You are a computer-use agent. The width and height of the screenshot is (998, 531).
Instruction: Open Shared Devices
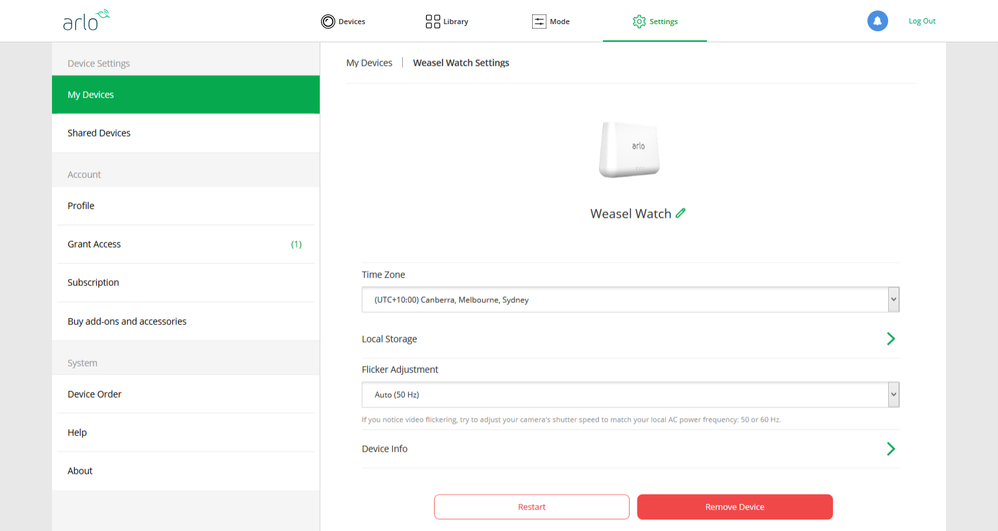point(186,133)
